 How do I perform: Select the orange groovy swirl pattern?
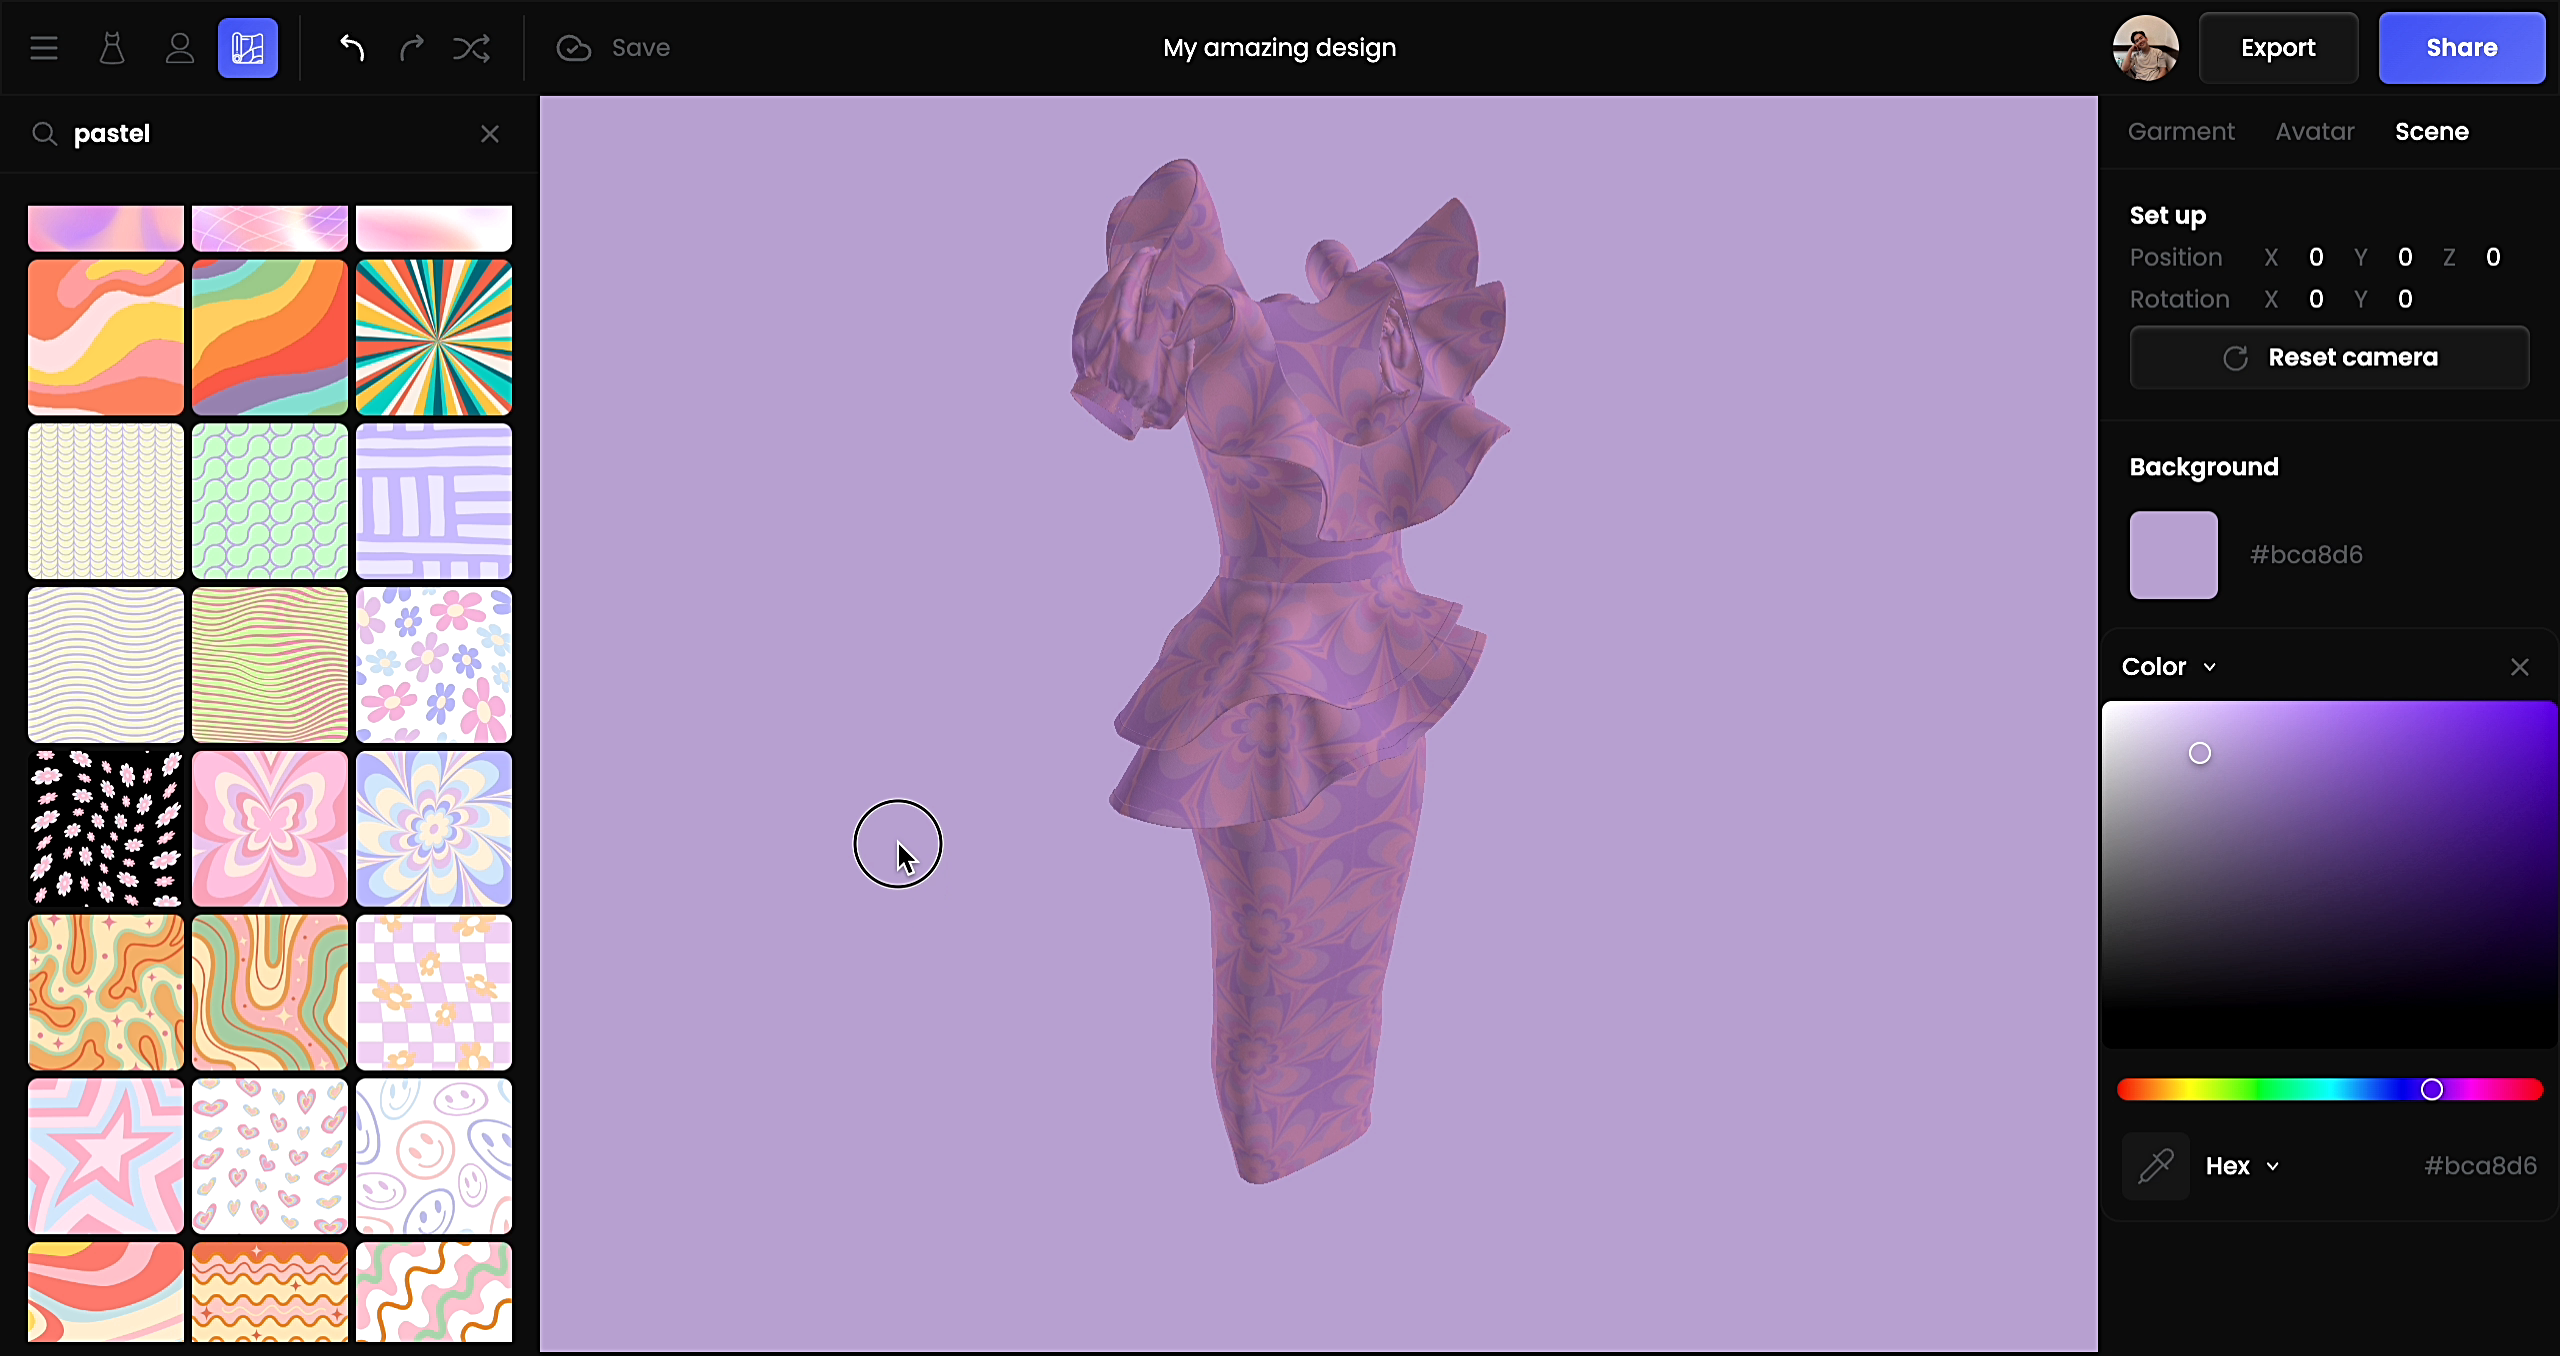tap(106, 993)
